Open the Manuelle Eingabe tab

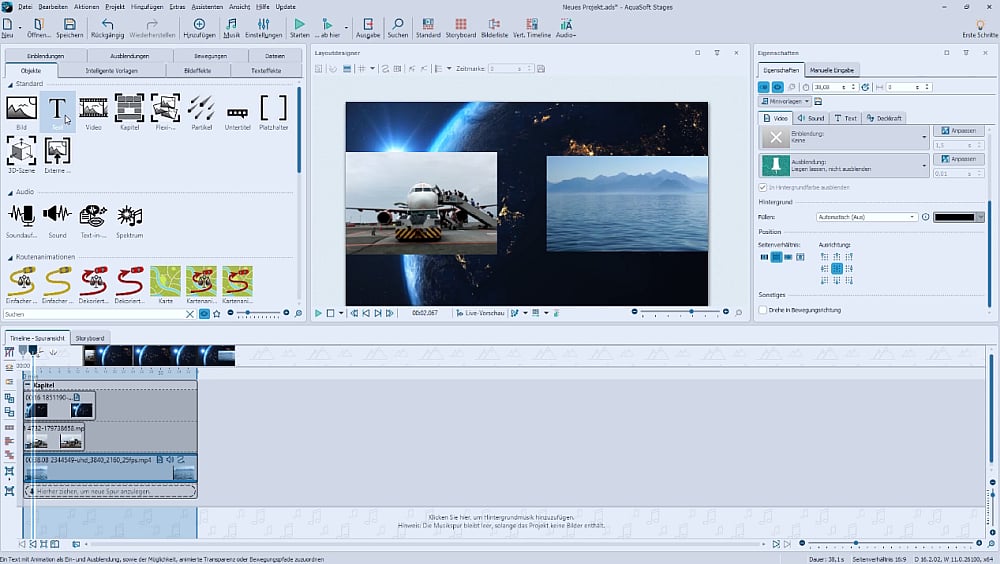[832, 70]
